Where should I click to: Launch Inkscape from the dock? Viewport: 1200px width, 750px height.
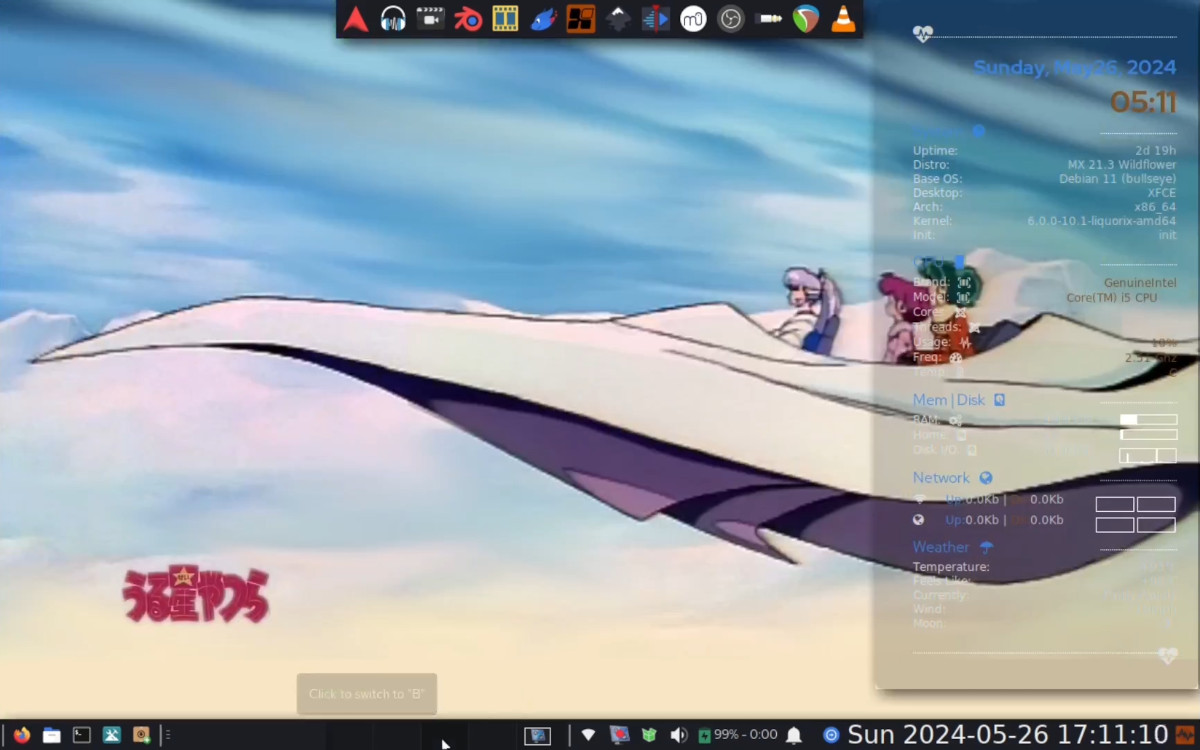618,19
